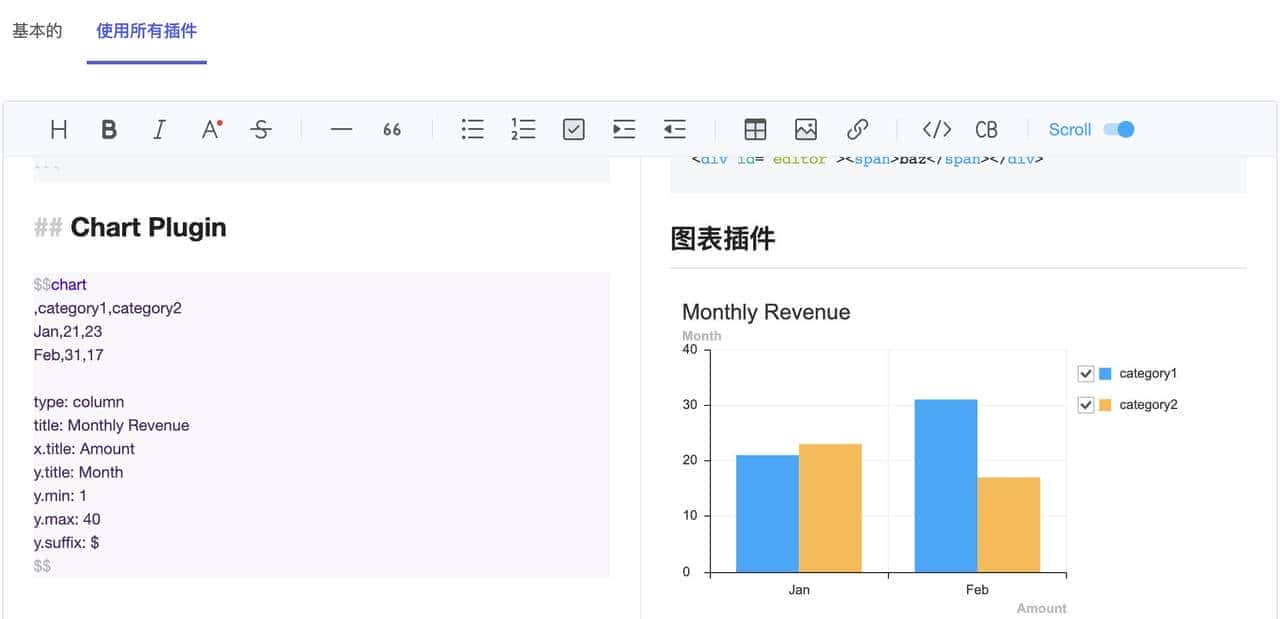The image size is (1280, 619).
Task: Switch to the 基本的 tab
Action: click(36, 31)
